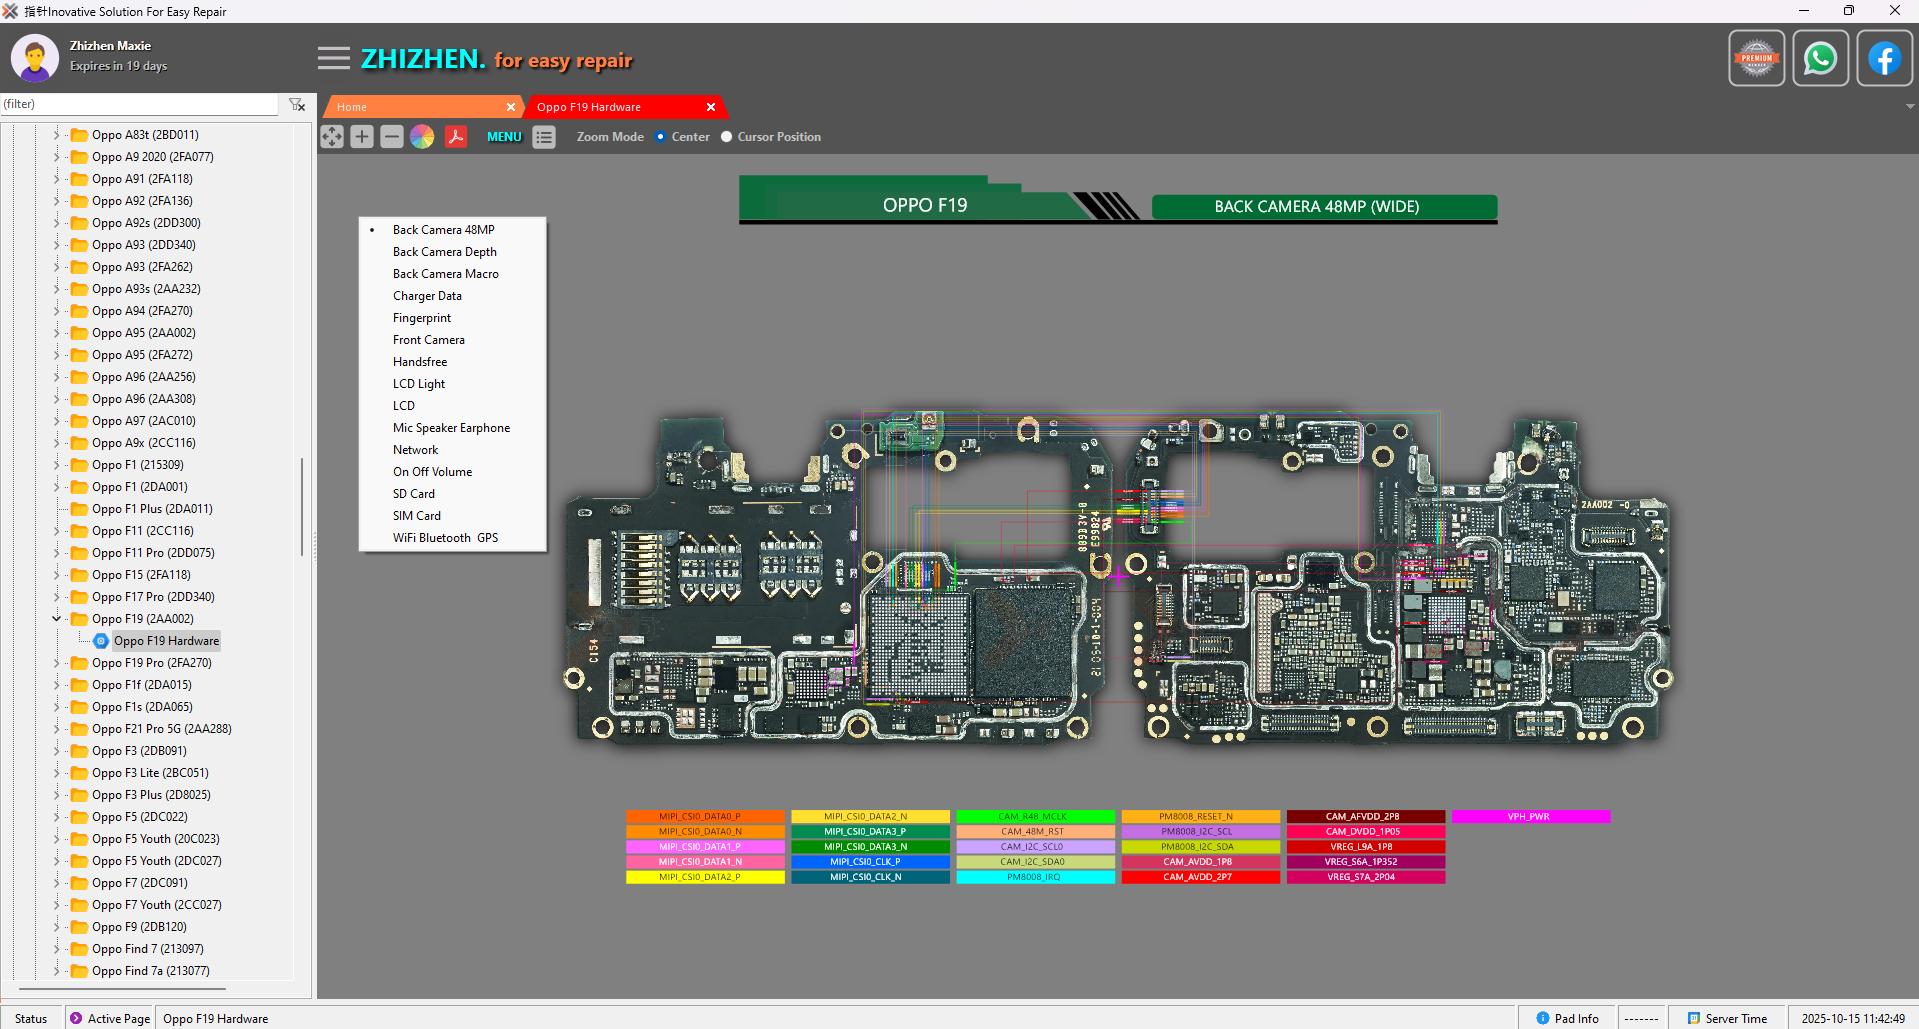Select the Center zoom mode radio button
Screen dimensions: 1919x1029
tap(660, 137)
